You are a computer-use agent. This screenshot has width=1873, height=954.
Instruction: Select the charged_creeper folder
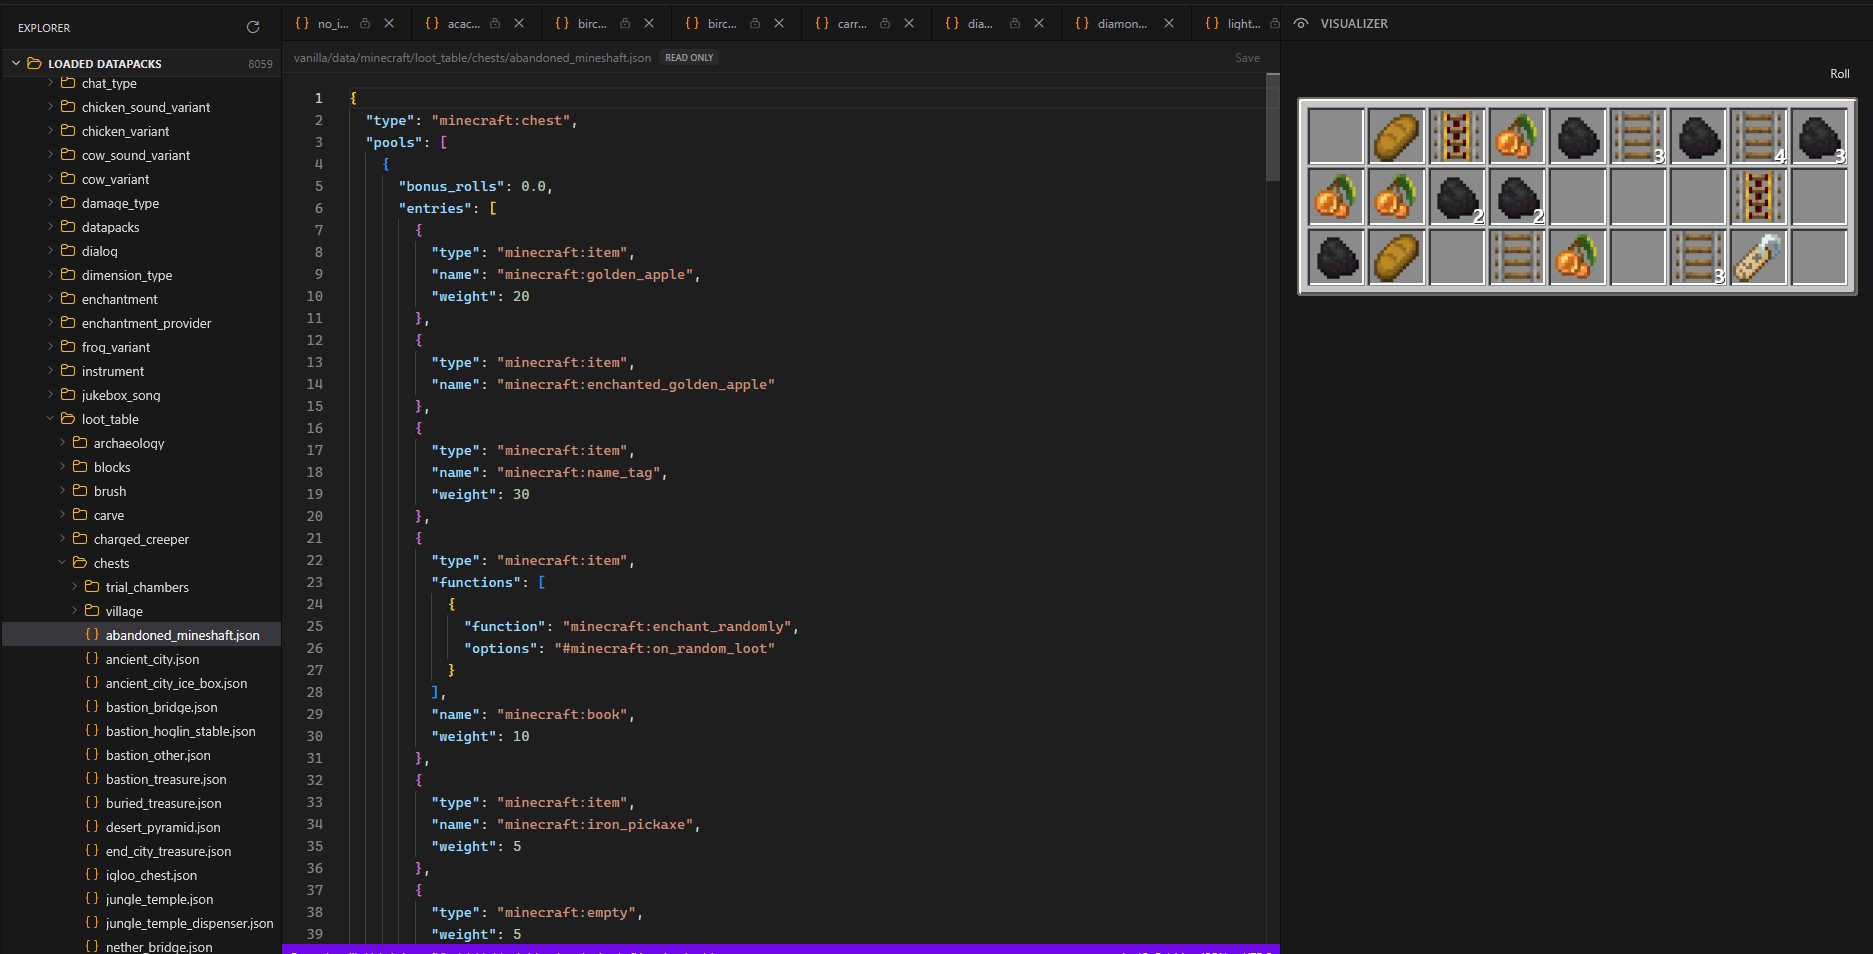pos(141,539)
